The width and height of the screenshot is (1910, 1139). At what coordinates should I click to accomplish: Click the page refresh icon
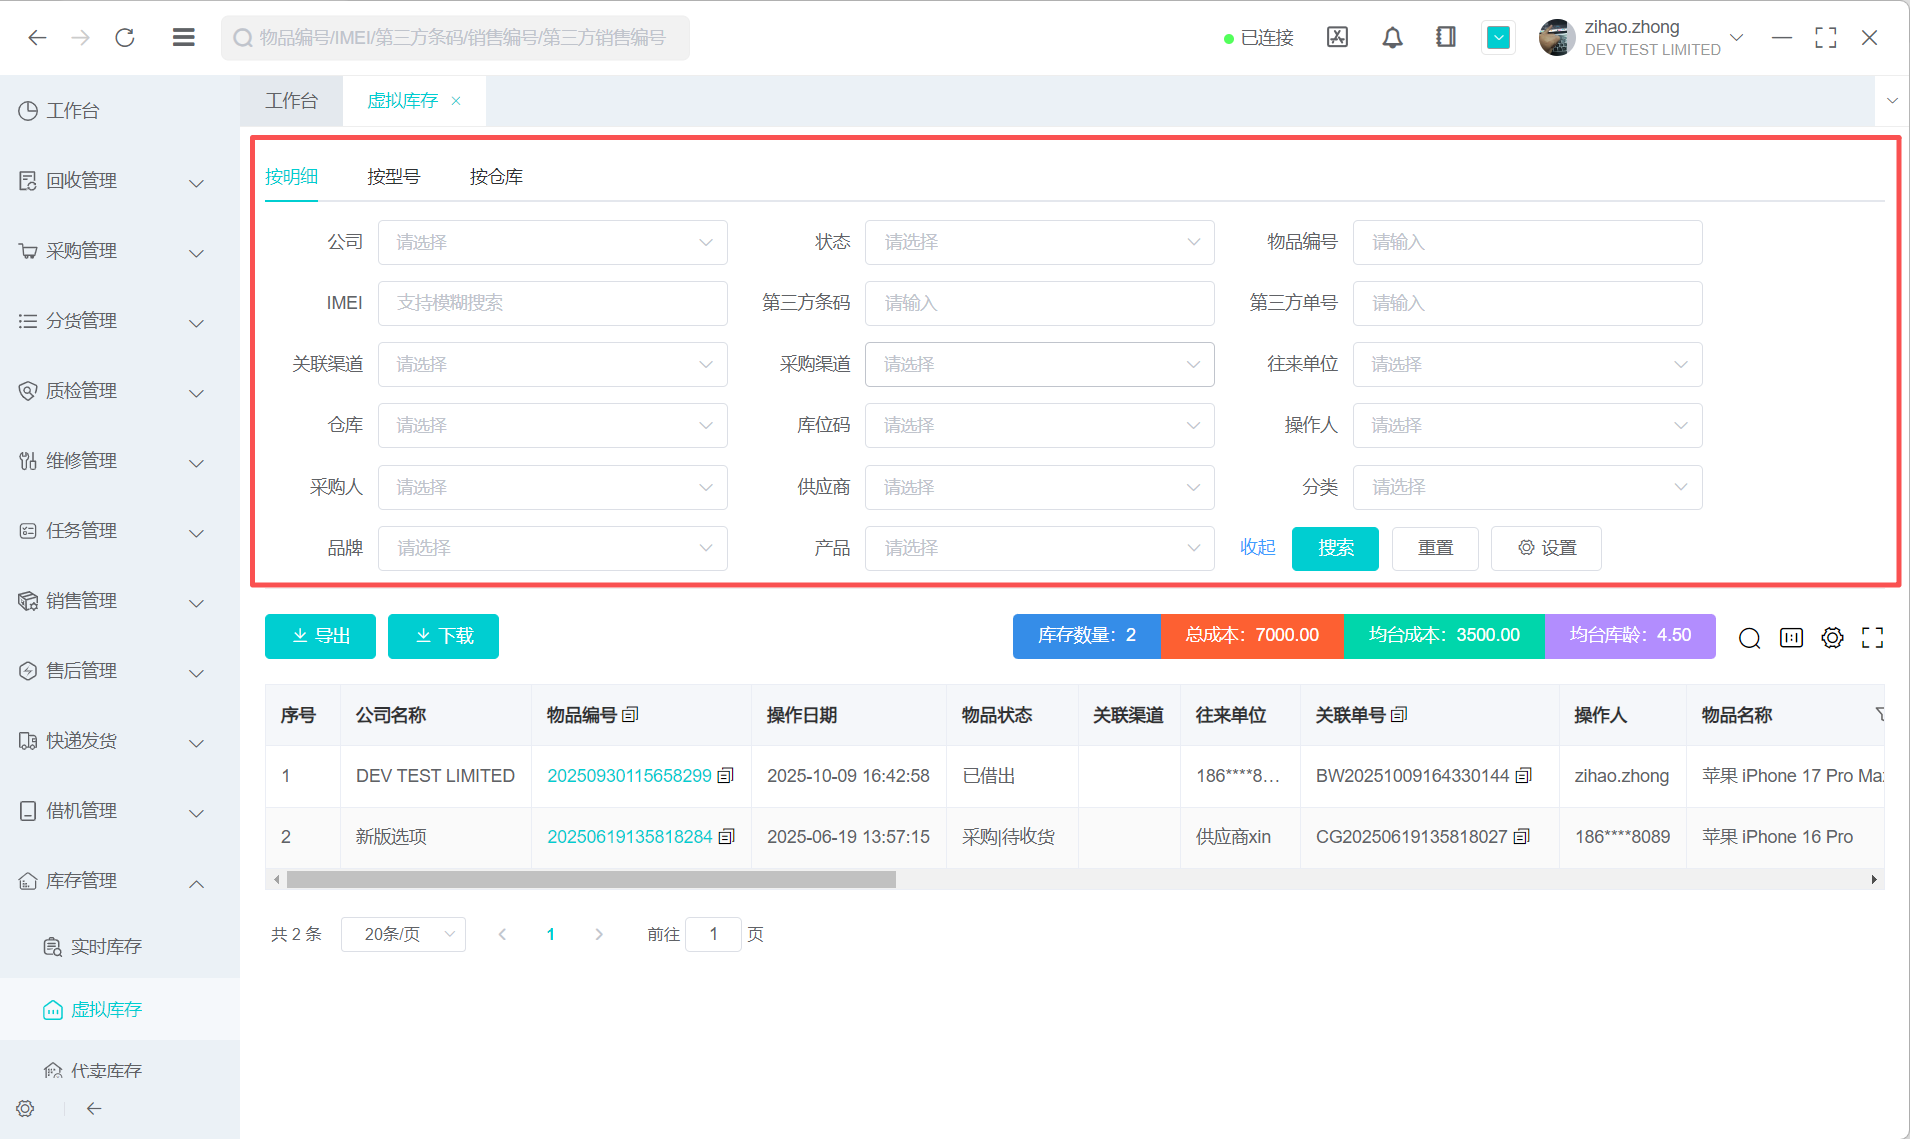click(125, 38)
